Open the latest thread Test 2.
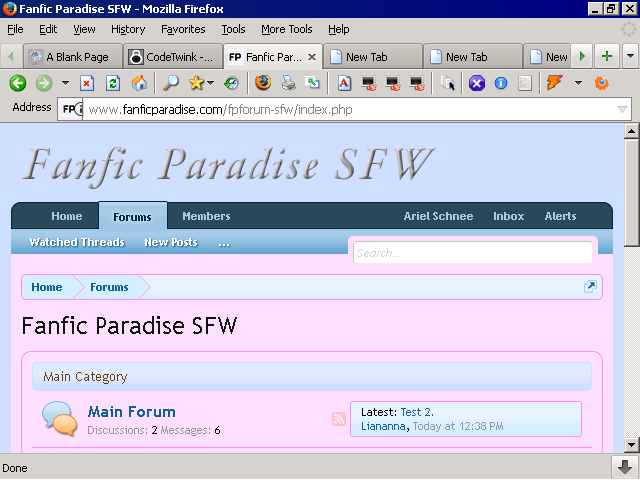The image size is (640, 480). 417,412
